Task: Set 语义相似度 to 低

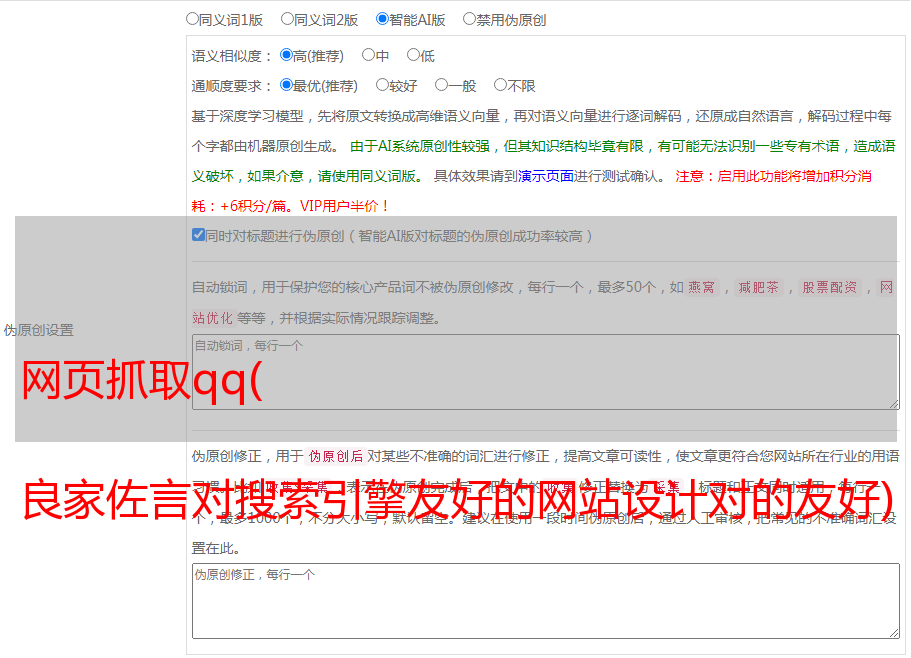Action: (413, 55)
